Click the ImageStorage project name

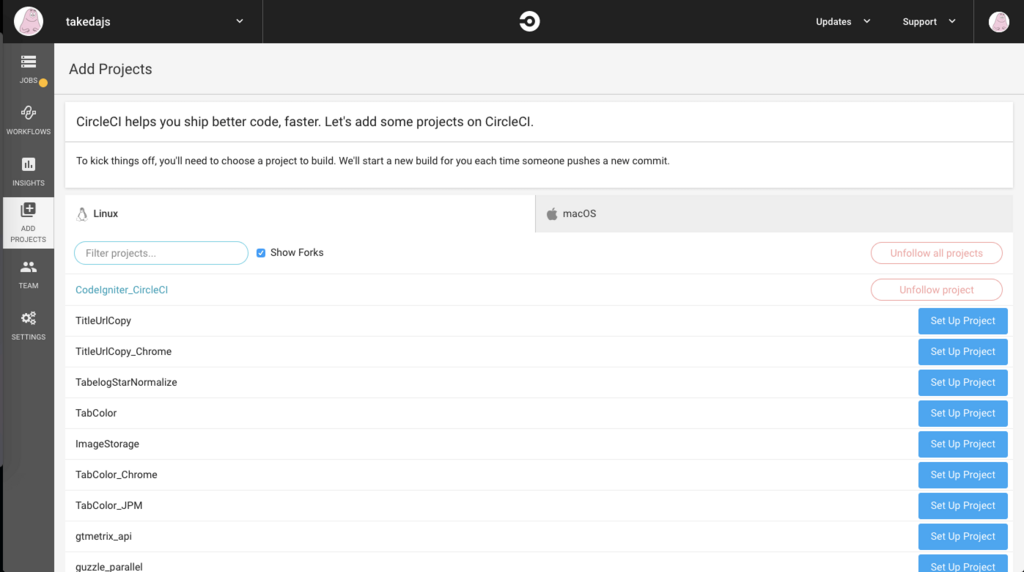coord(107,444)
